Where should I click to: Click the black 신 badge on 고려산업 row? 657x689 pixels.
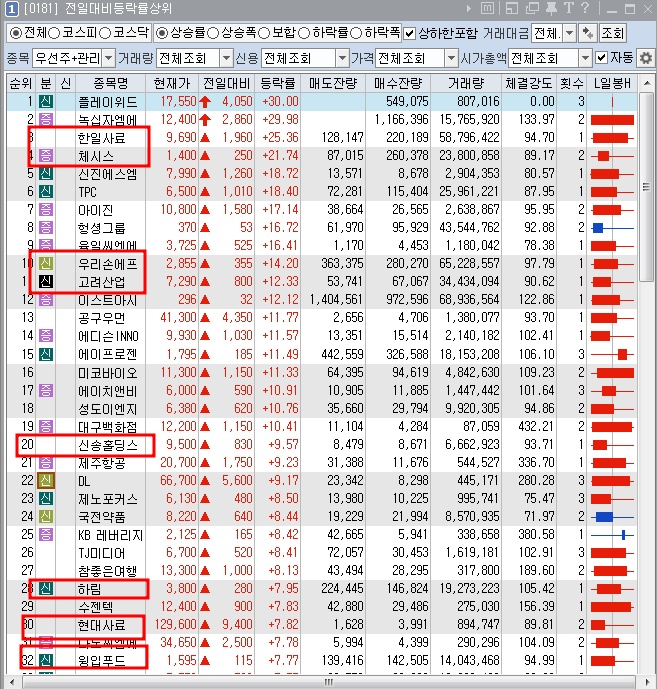46,282
